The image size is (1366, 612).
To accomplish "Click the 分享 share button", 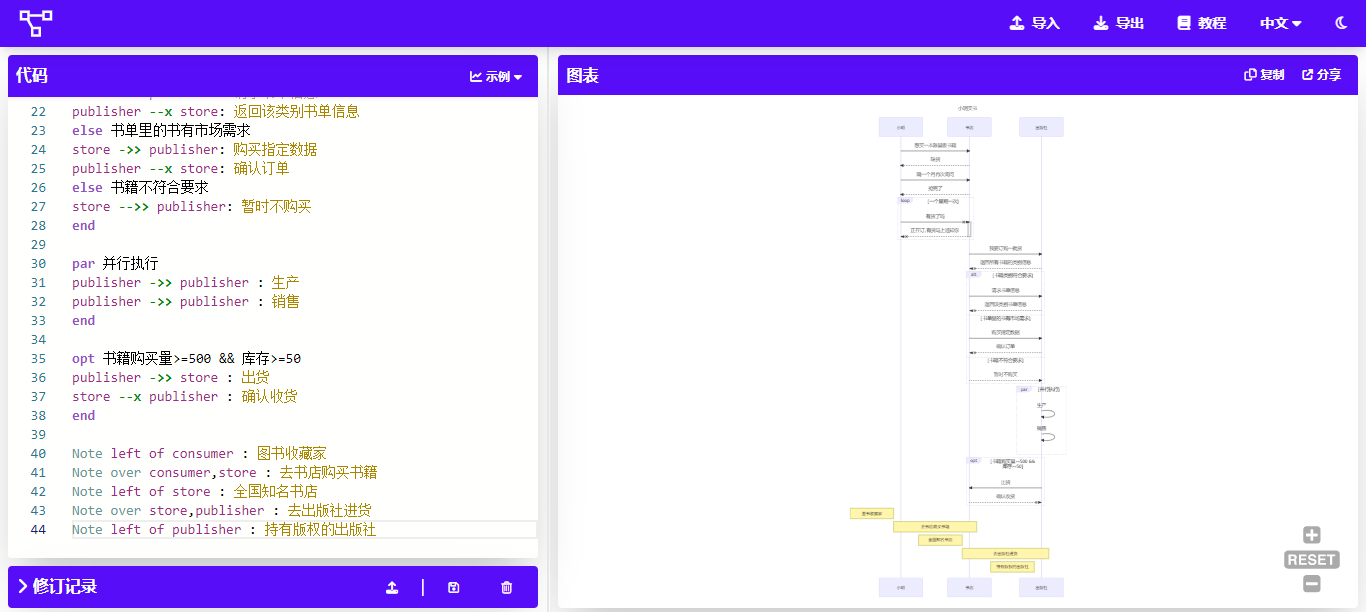I will (x=1321, y=75).
